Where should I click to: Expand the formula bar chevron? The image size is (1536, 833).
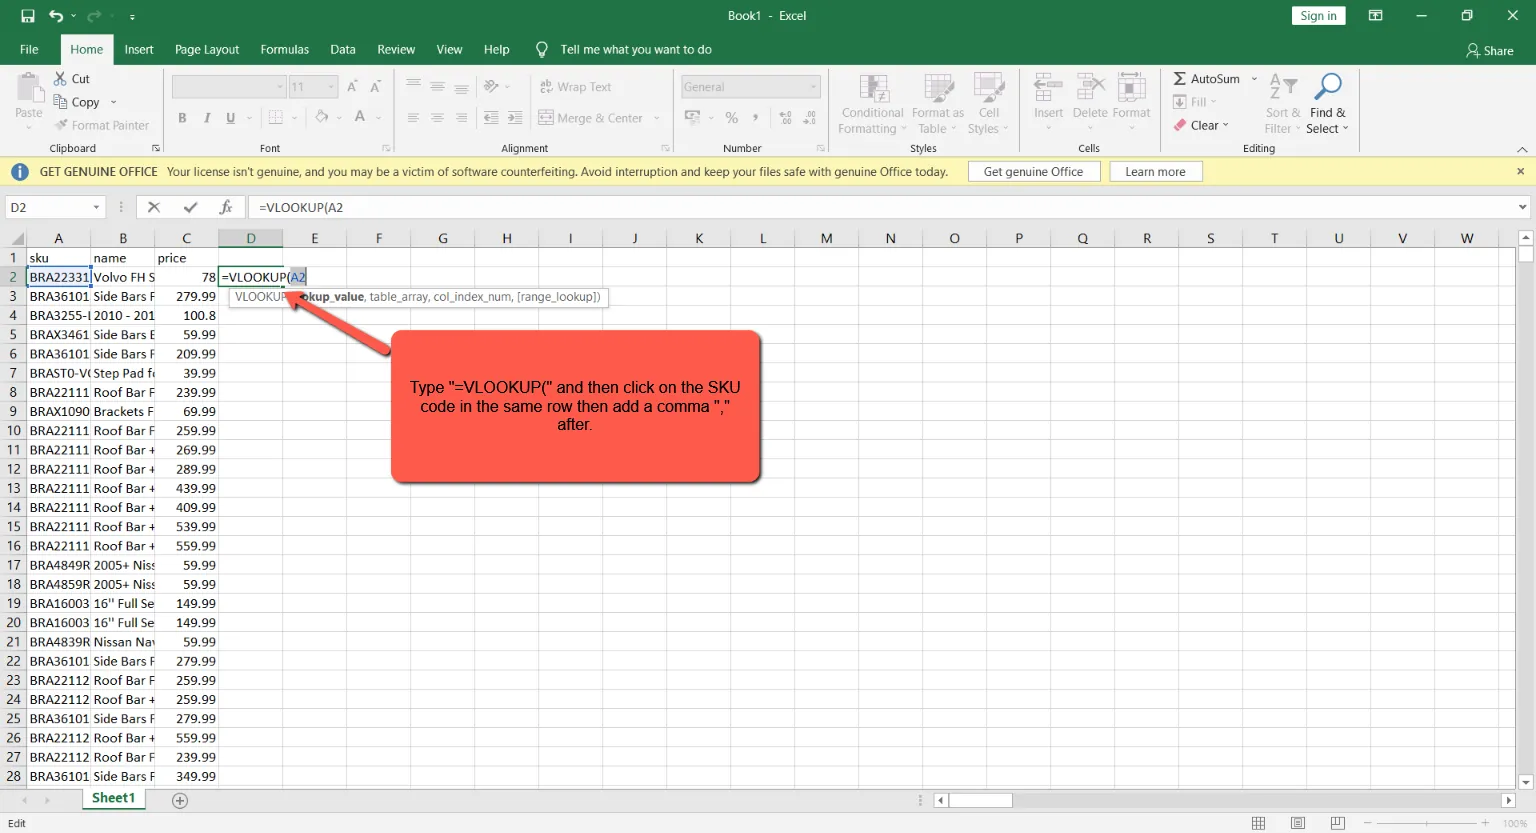1523,207
